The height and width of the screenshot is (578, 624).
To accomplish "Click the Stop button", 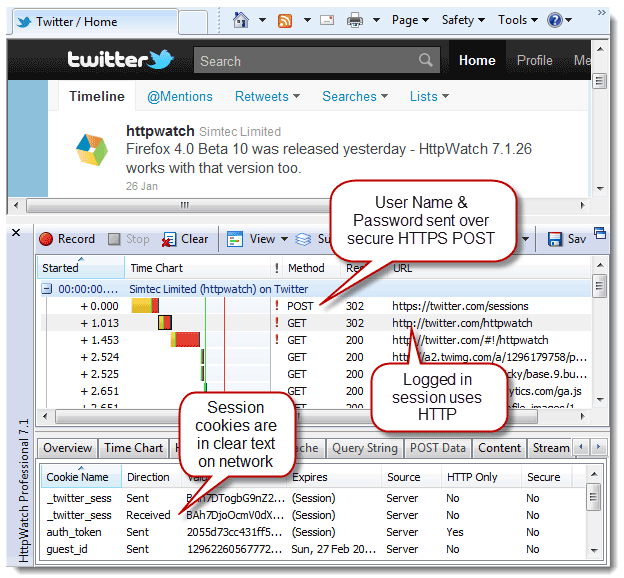I will [x=128, y=239].
